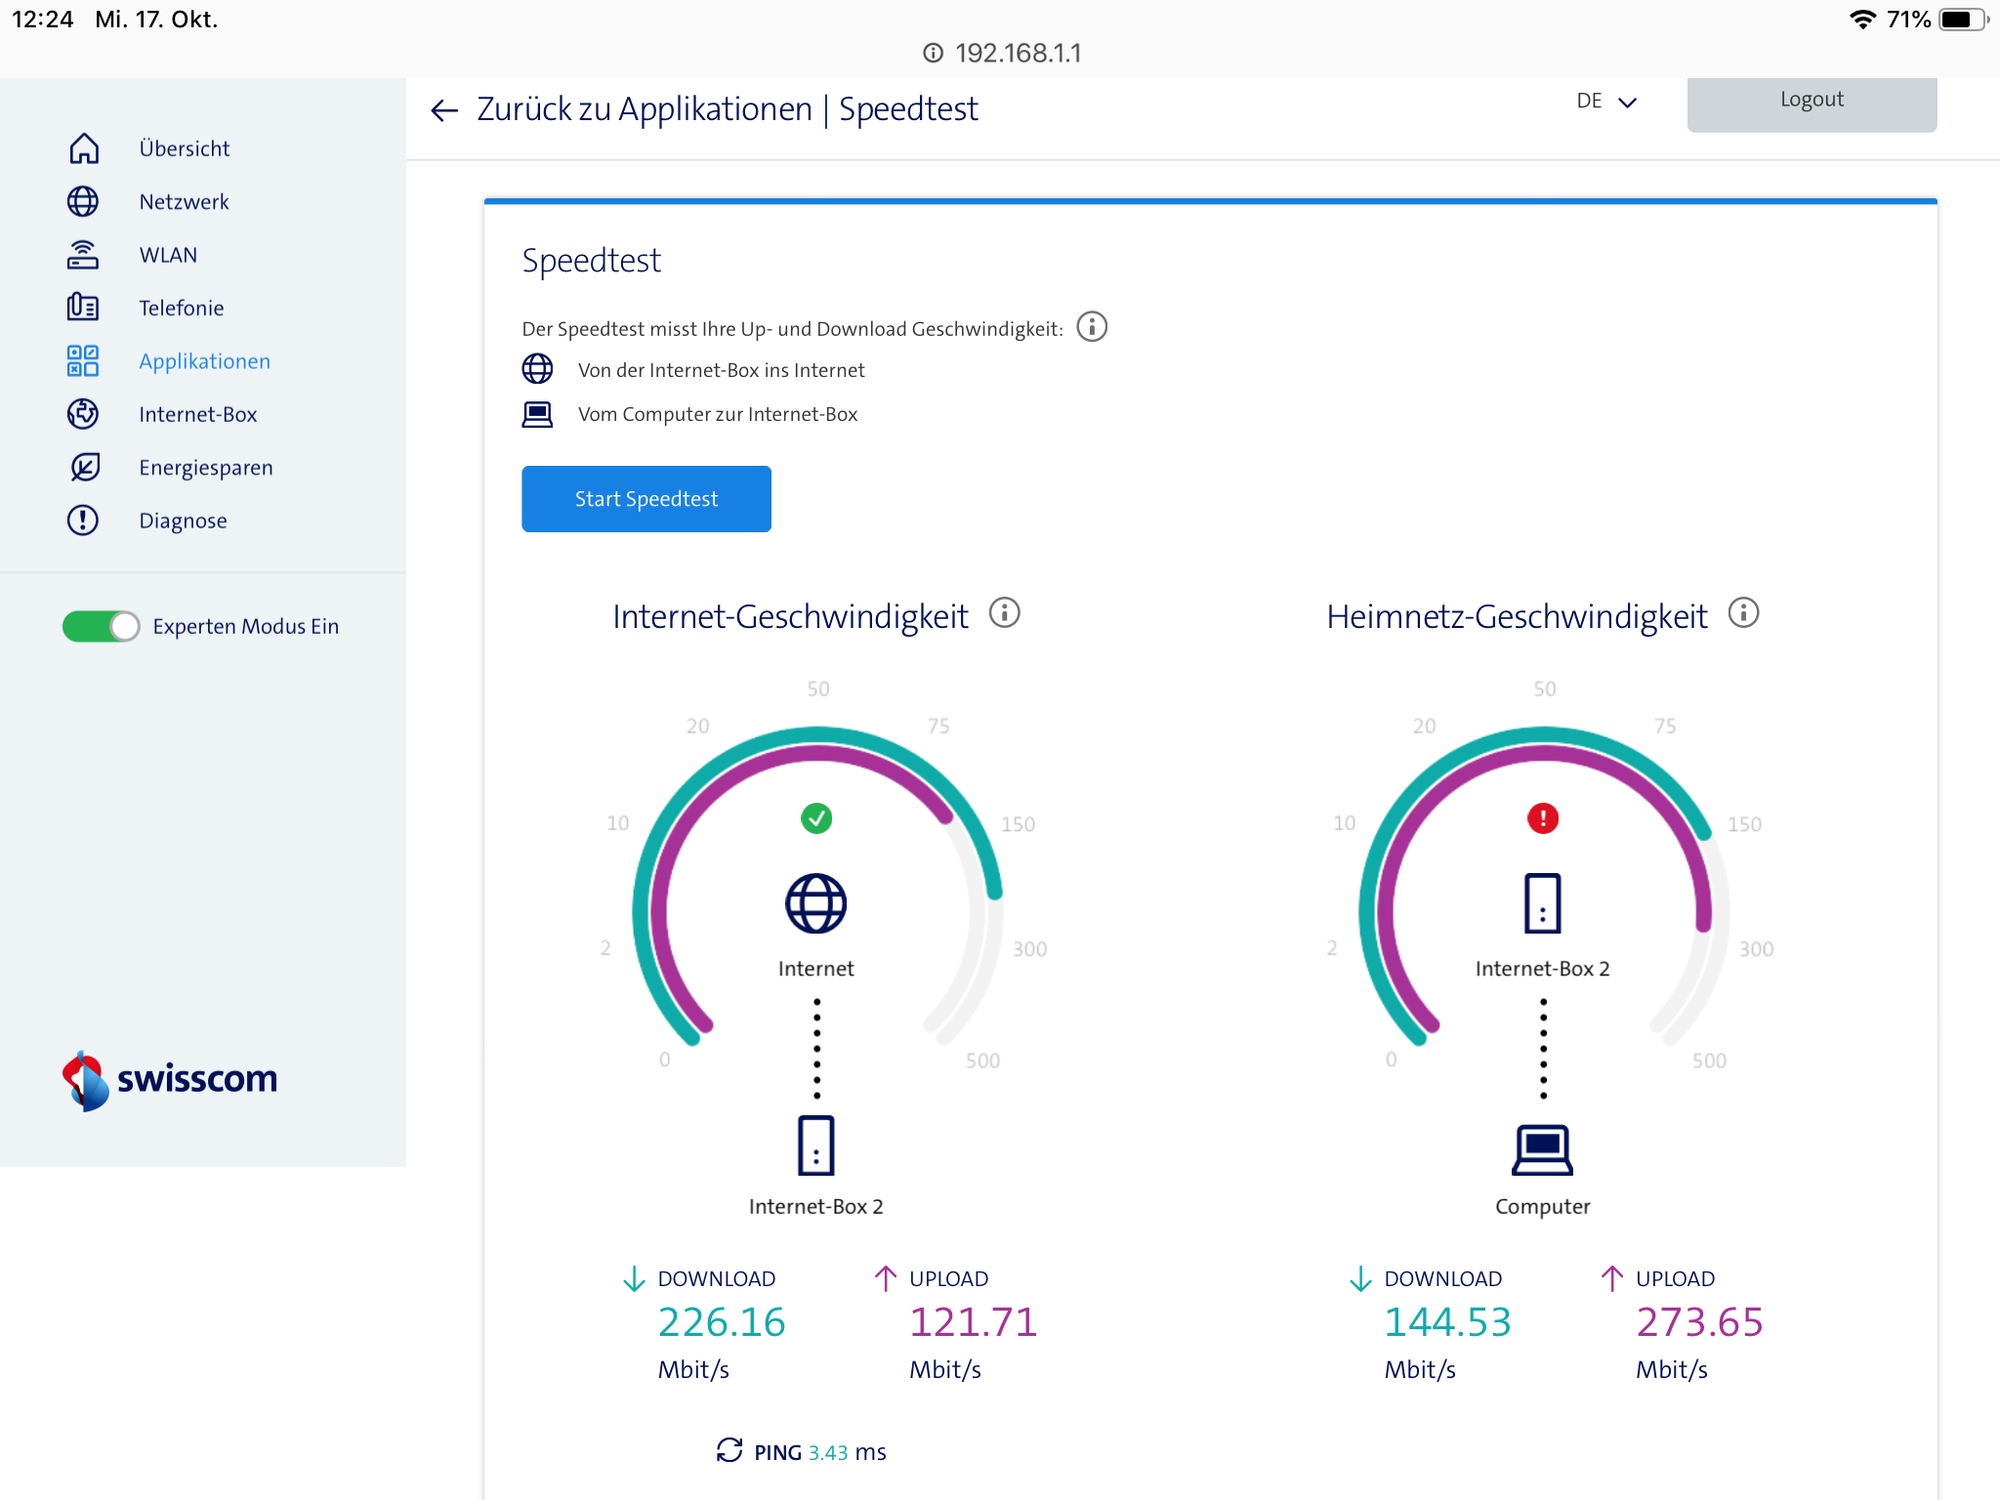
Task: Click the 273.65 Heimnetz upload value
Action: coord(1699,1322)
